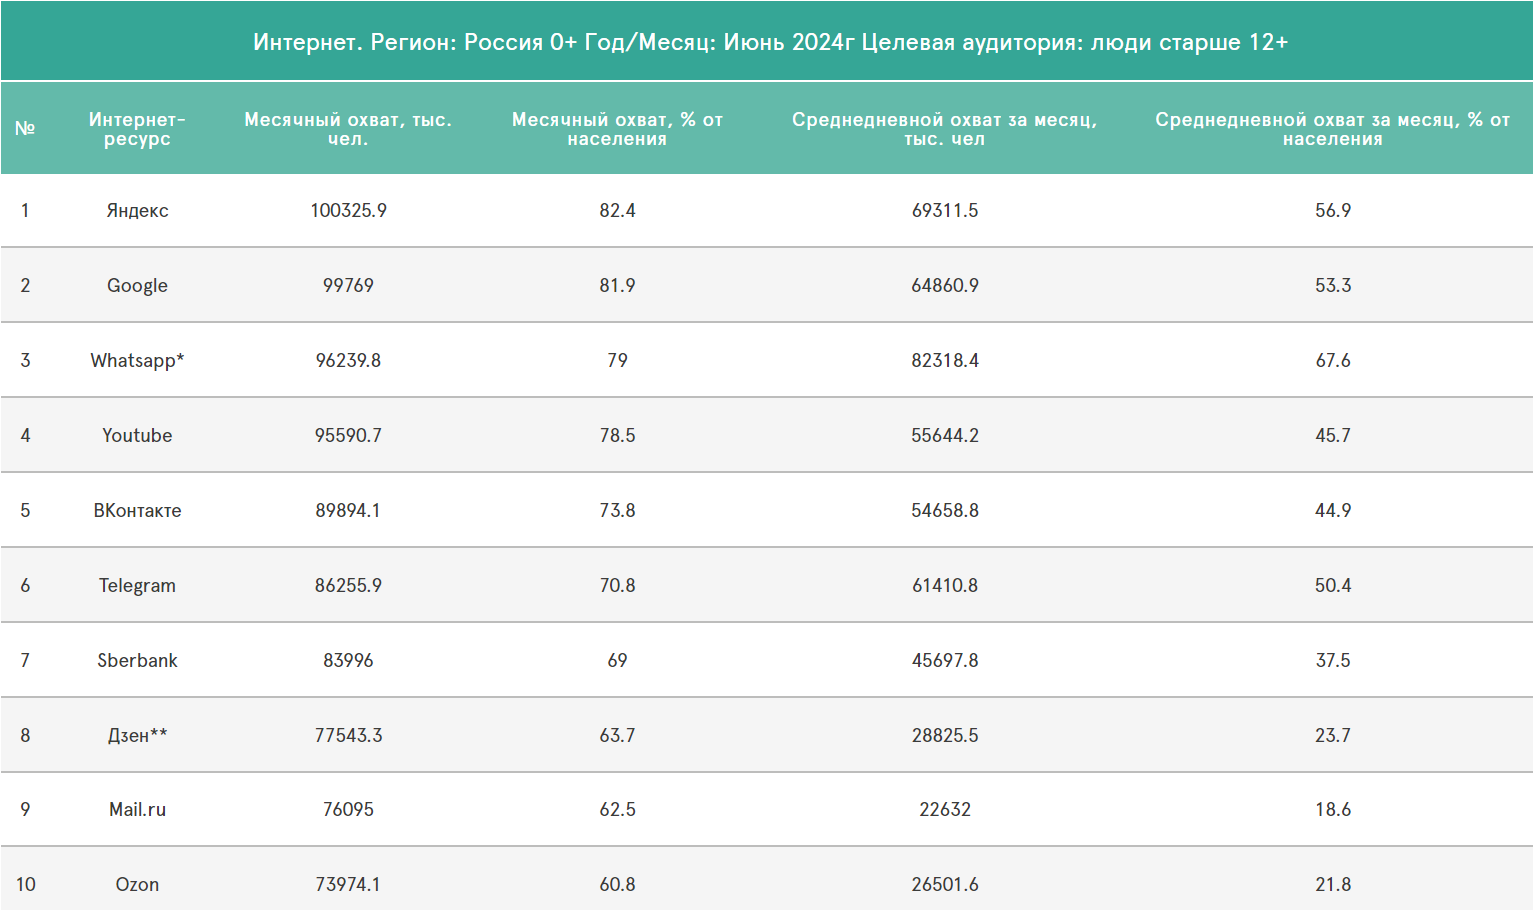Click daily percentage '23.7' for Дзен

coord(1333,735)
